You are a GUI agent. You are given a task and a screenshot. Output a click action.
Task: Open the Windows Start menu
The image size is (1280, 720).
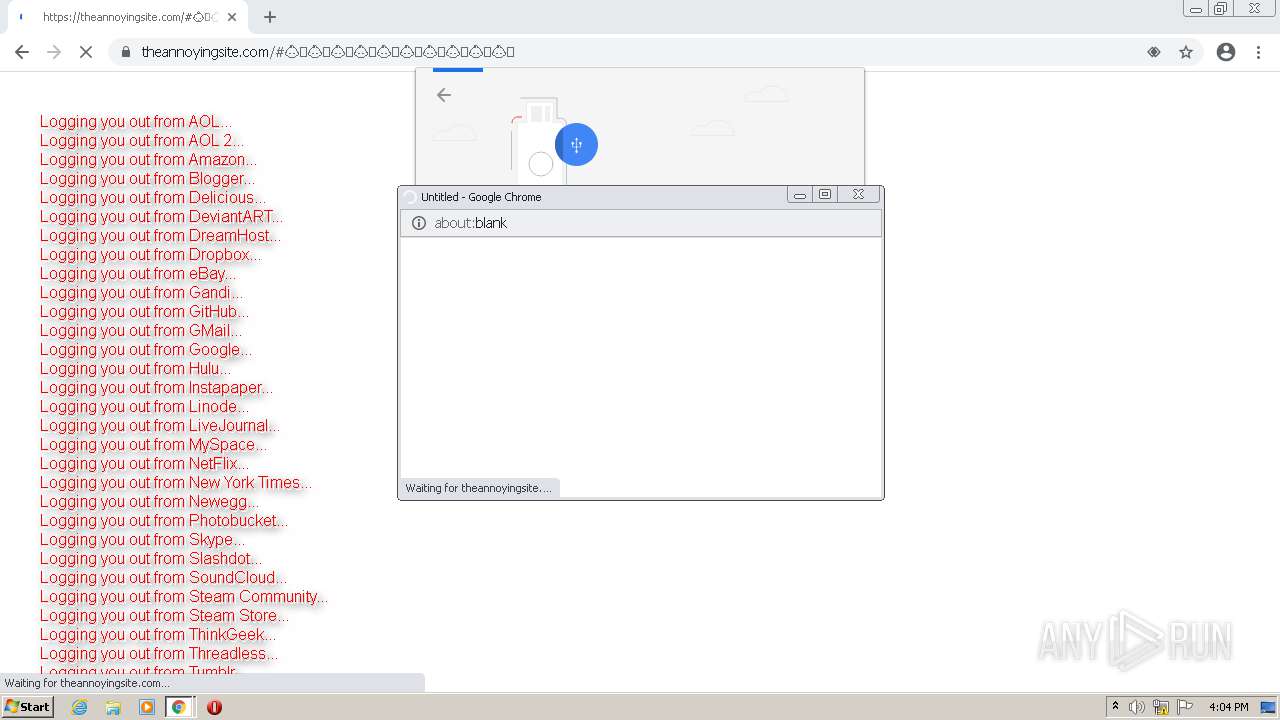tap(27, 707)
